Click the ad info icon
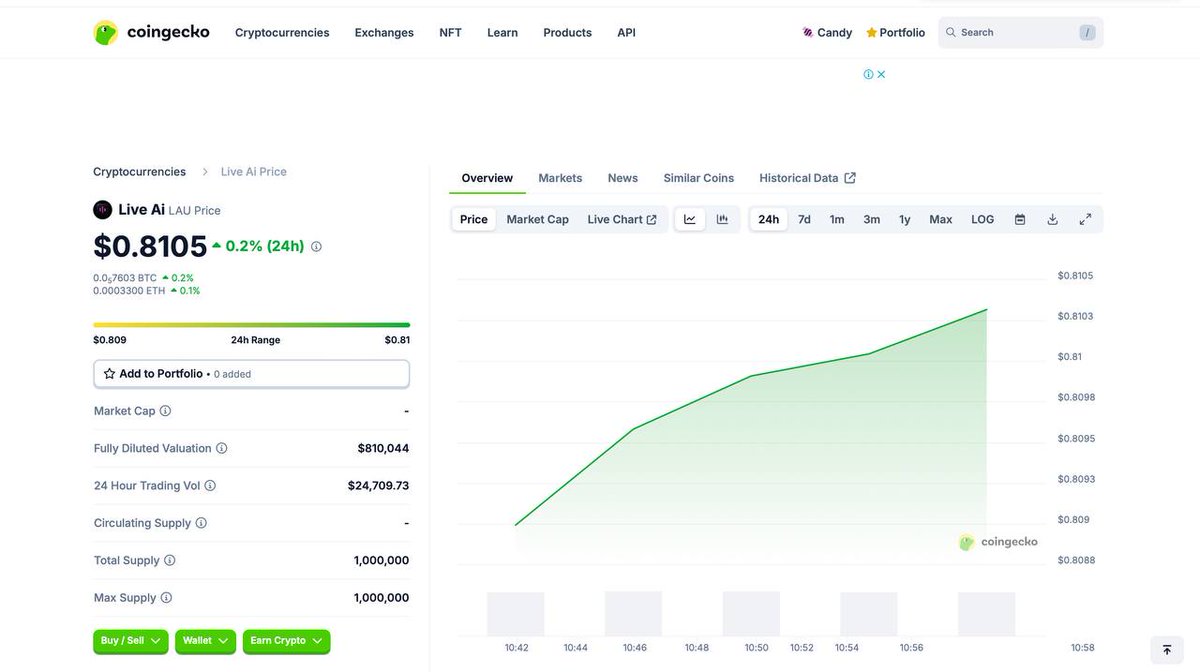The width and height of the screenshot is (1200, 672). click(868, 74)
